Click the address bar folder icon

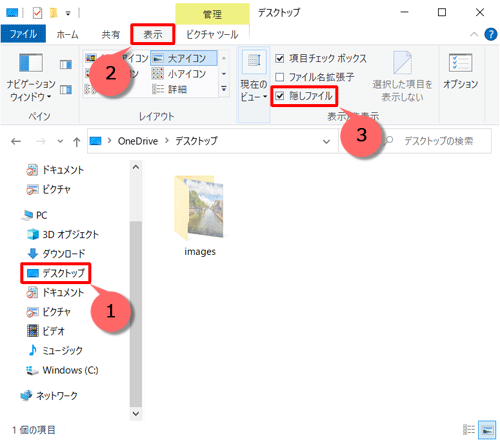[x=96, y=141]
